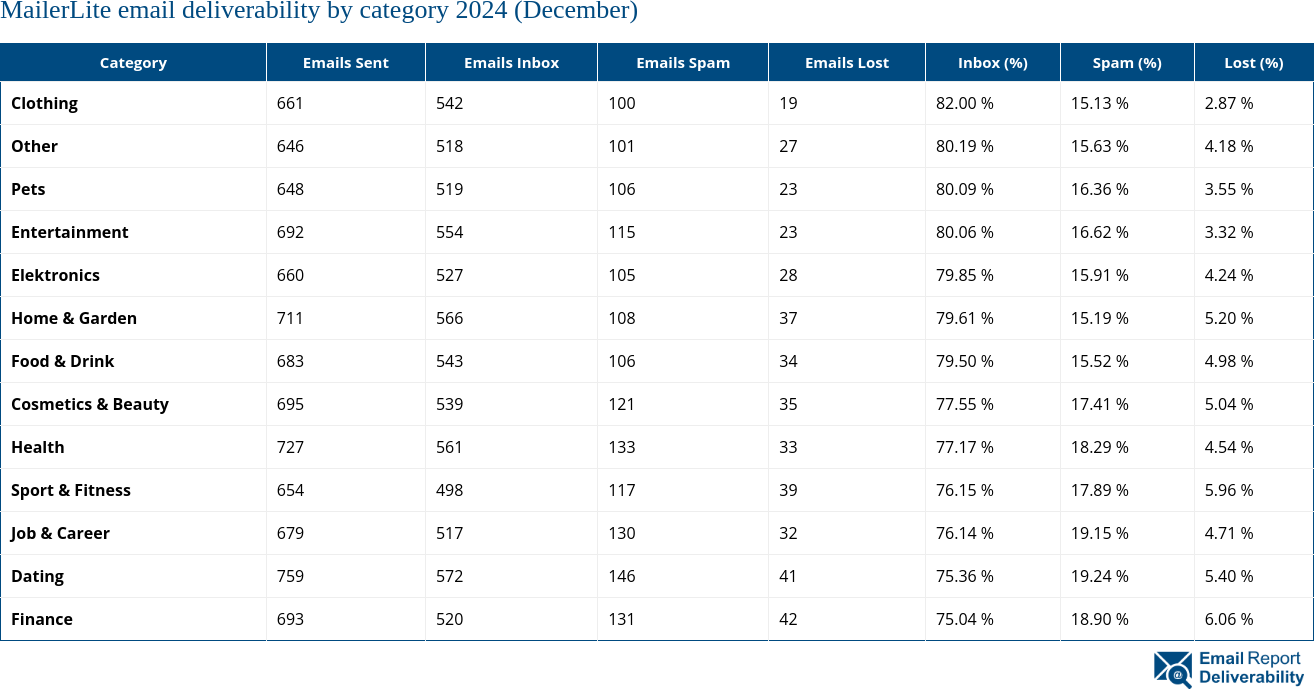1314x689 pixels.
Task: Click the 79.85 % inbox value for Elektronics
Action: (x=965, y=275)
